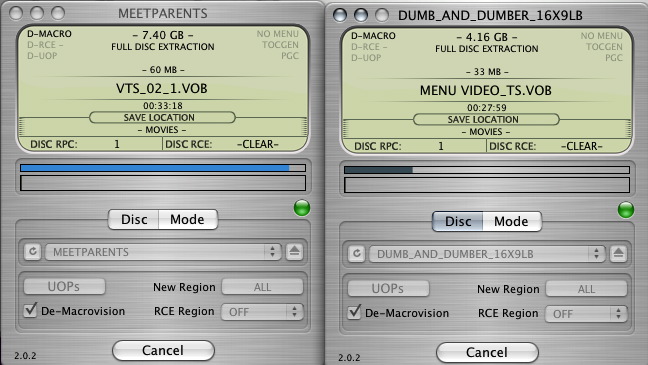
Task: Click MENU VIDEO_TS.VOB file name
Action: click(486, 91)
